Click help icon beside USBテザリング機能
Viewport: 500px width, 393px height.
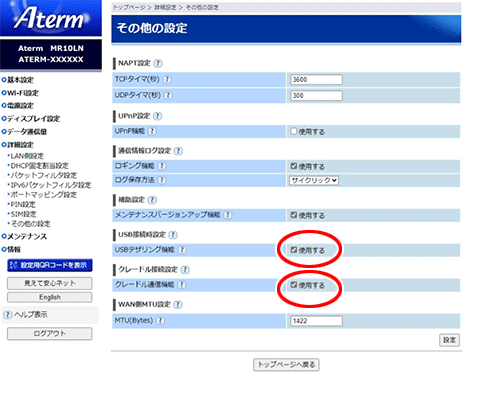pos(182,250)
